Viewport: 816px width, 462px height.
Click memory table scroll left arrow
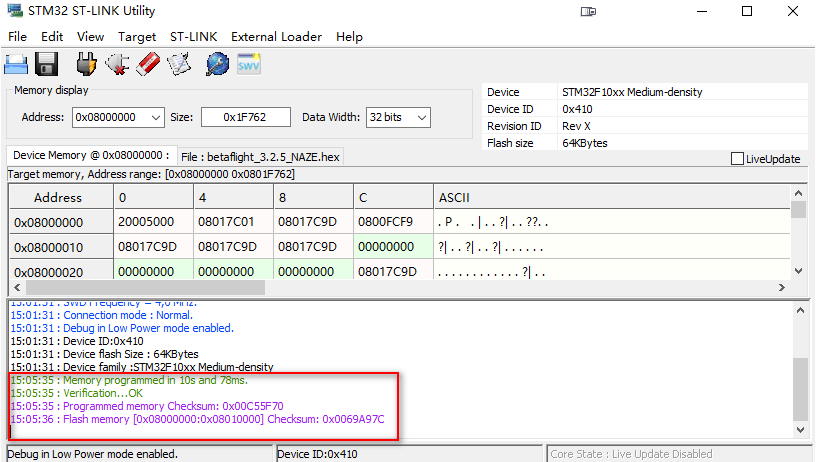coord(17,287)
